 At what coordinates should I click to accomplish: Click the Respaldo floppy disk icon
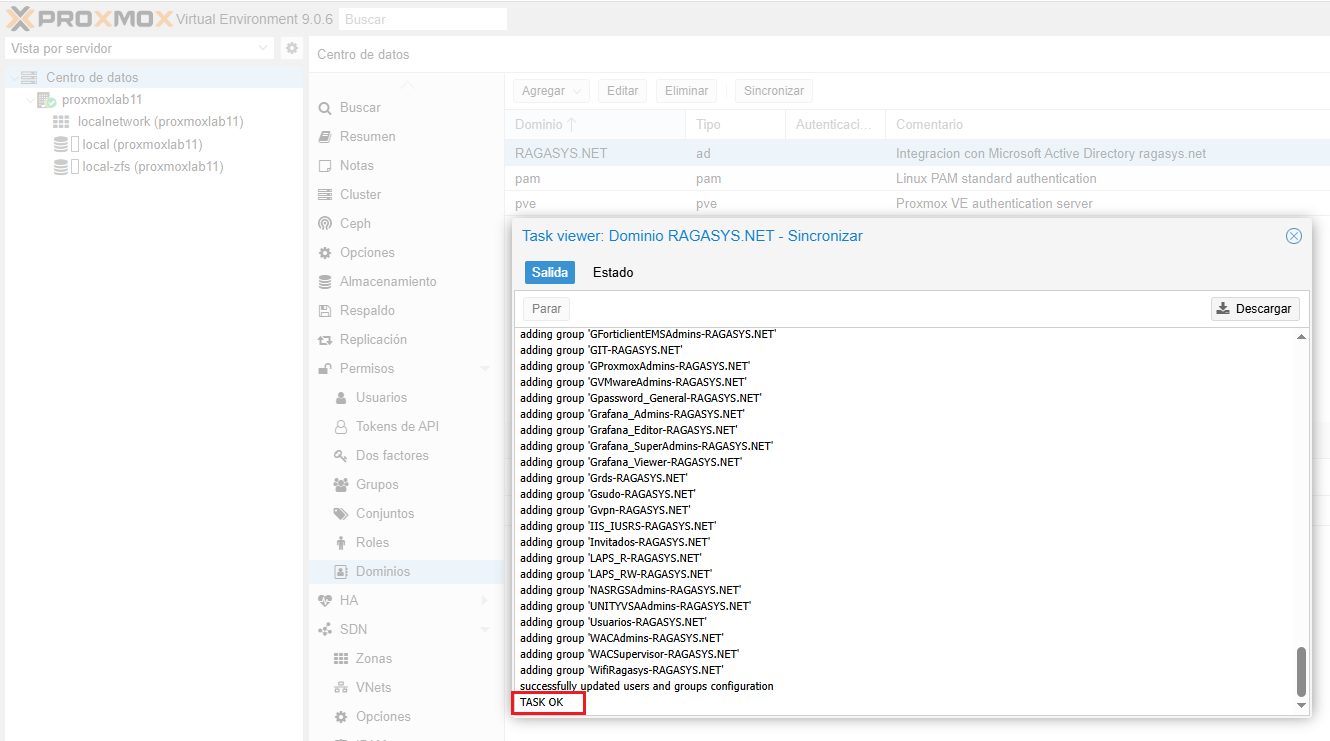click(x=324, y=311)
